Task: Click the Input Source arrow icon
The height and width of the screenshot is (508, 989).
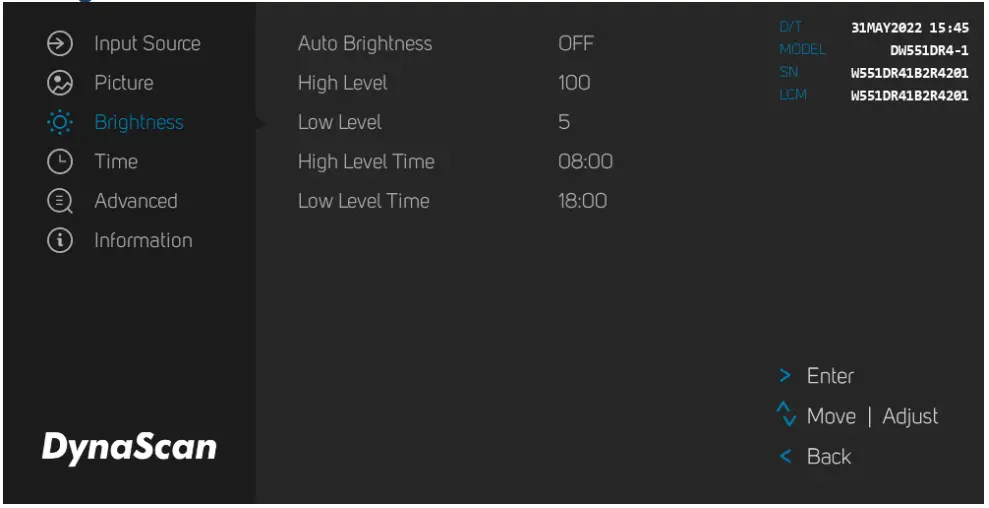Action: (x=60, y=43)
